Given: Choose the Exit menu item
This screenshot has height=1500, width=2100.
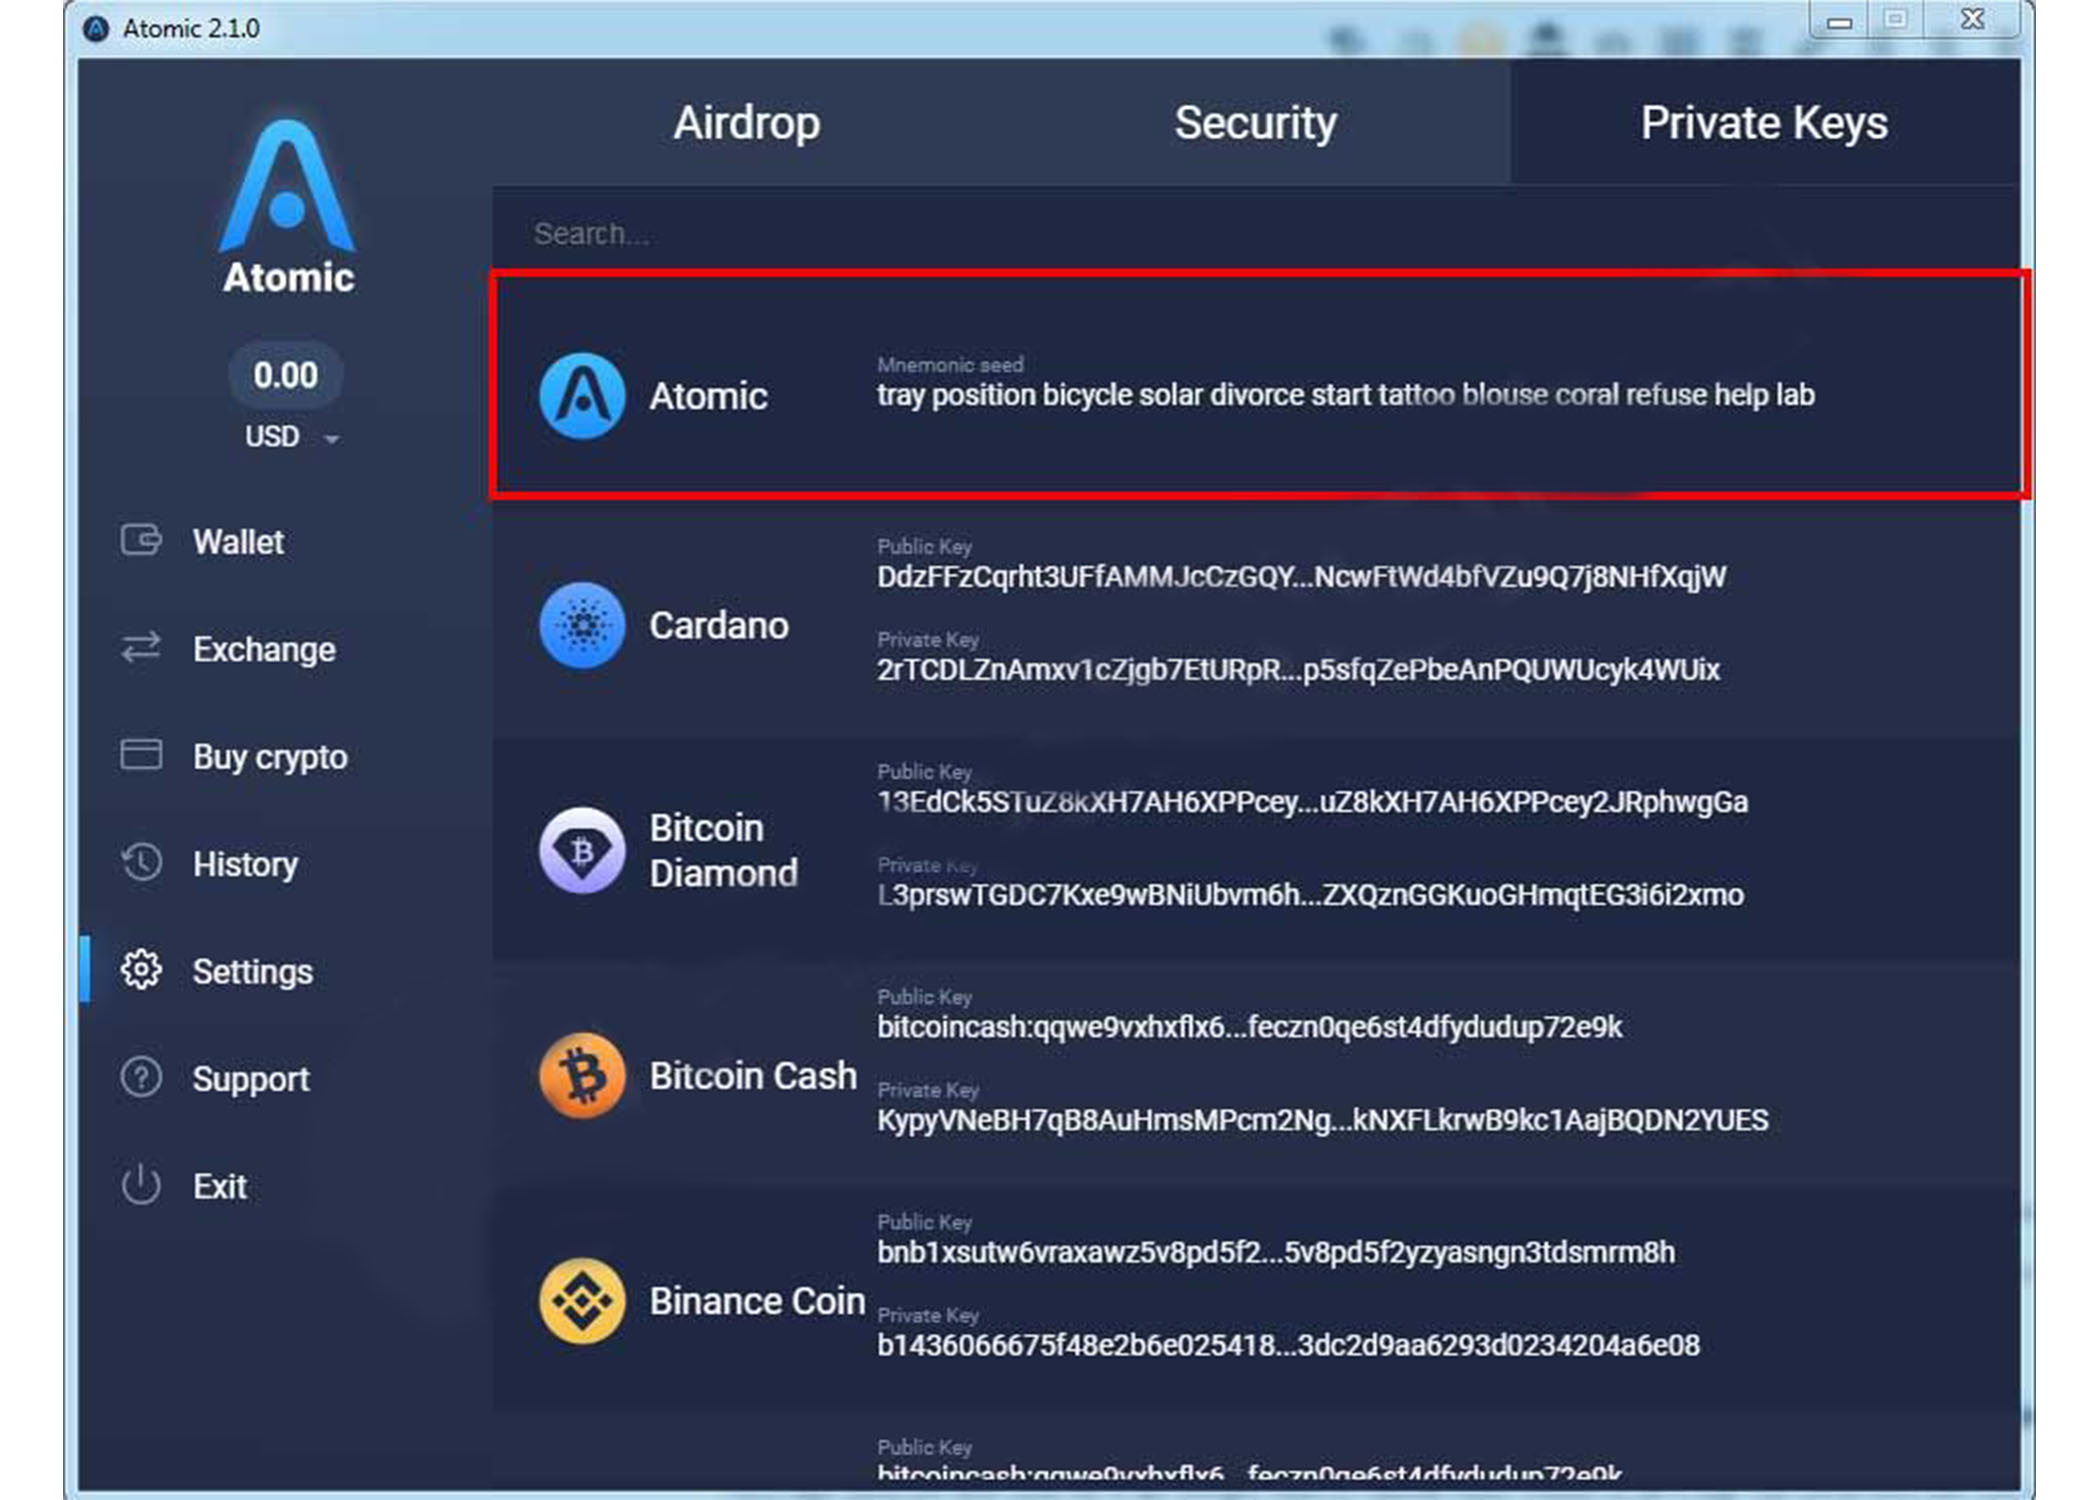Looking at the screenshot, I should [x=219, y=1186].
